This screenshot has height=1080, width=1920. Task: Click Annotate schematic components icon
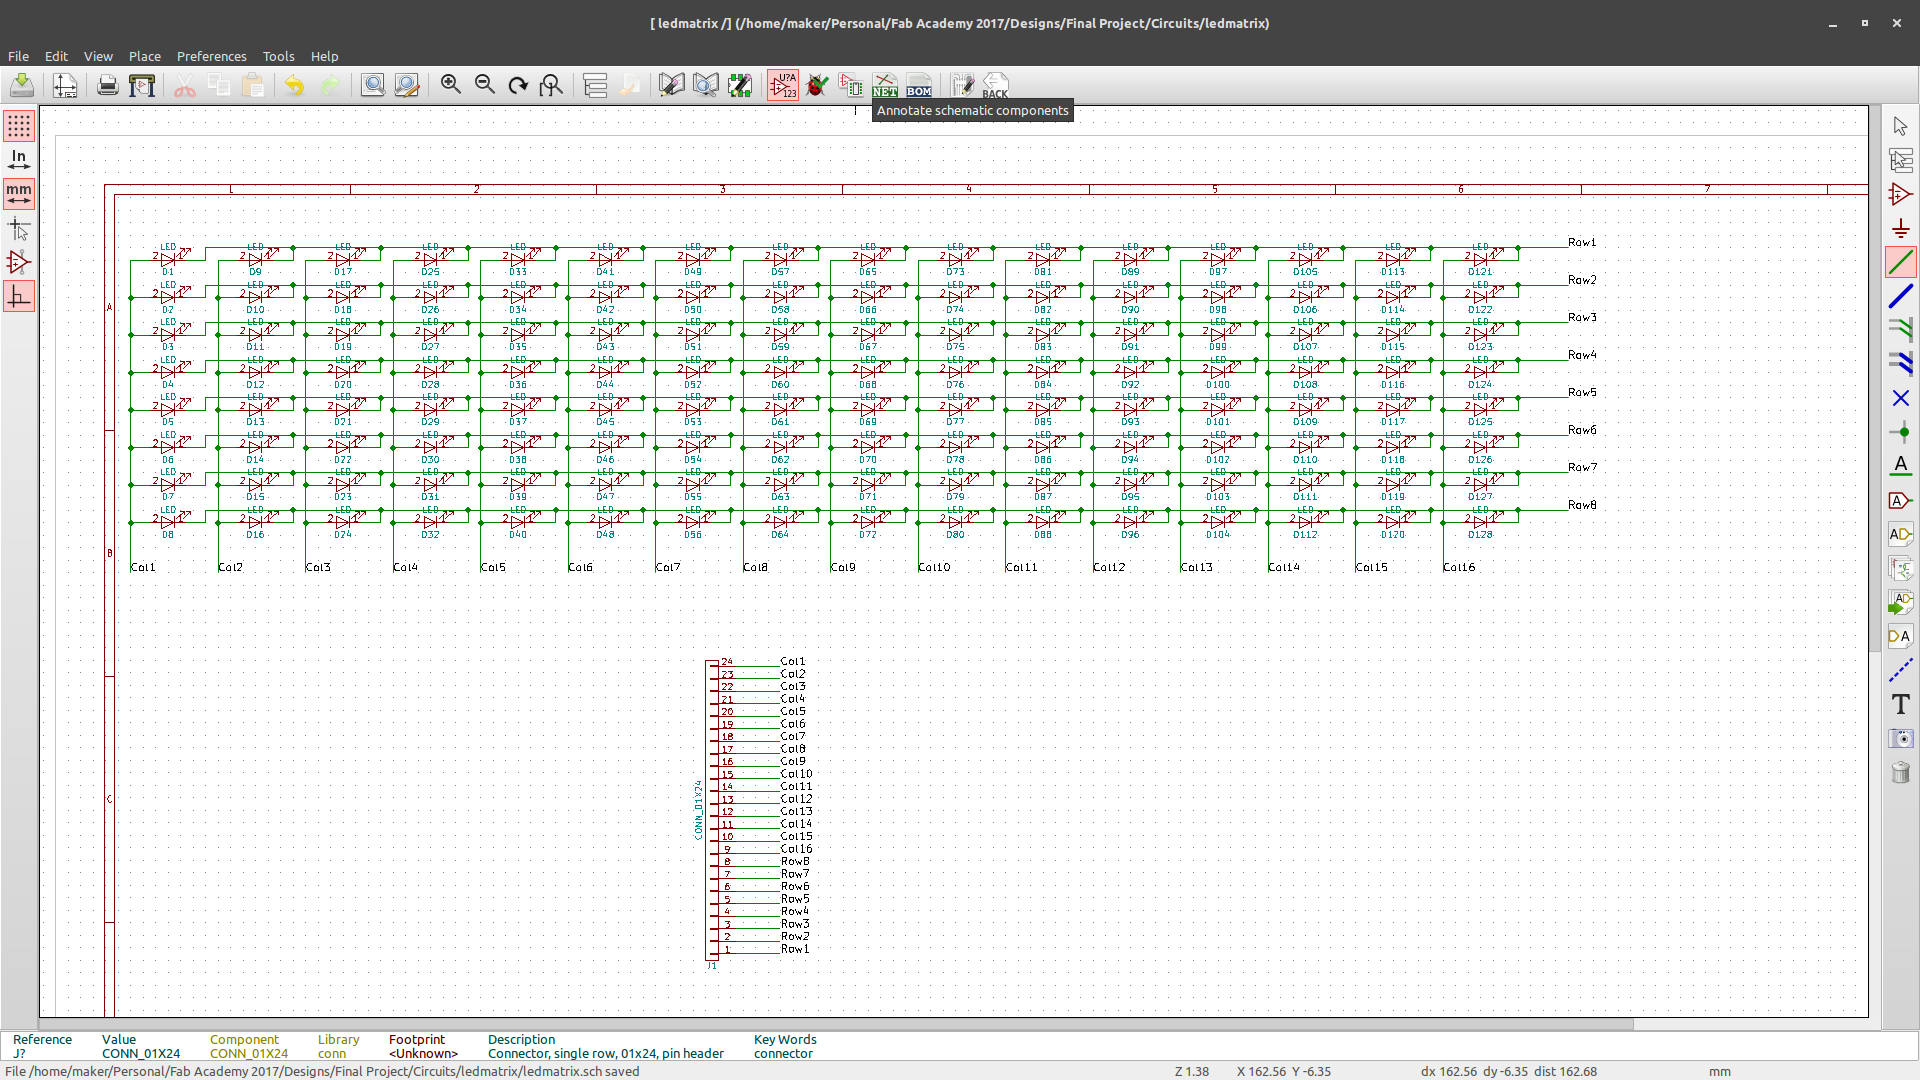783,85
